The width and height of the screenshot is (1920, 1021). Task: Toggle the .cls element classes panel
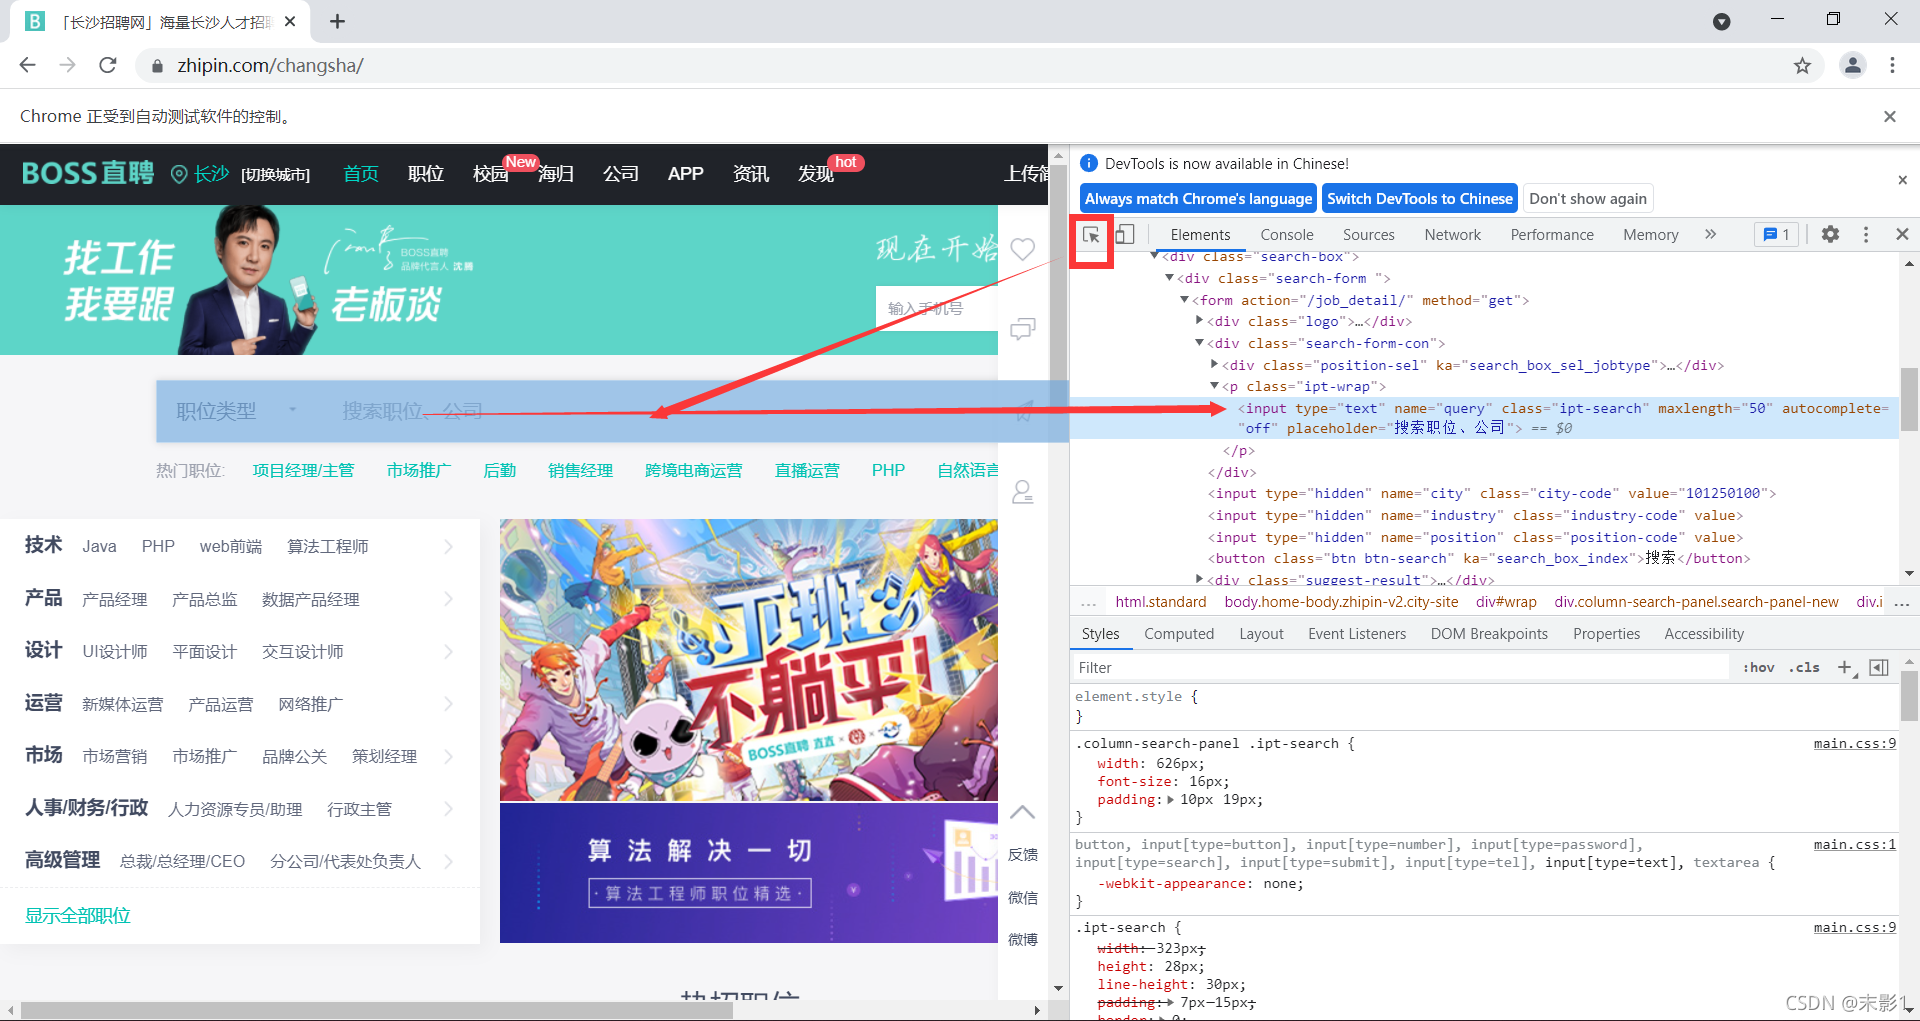point(1805,668)
